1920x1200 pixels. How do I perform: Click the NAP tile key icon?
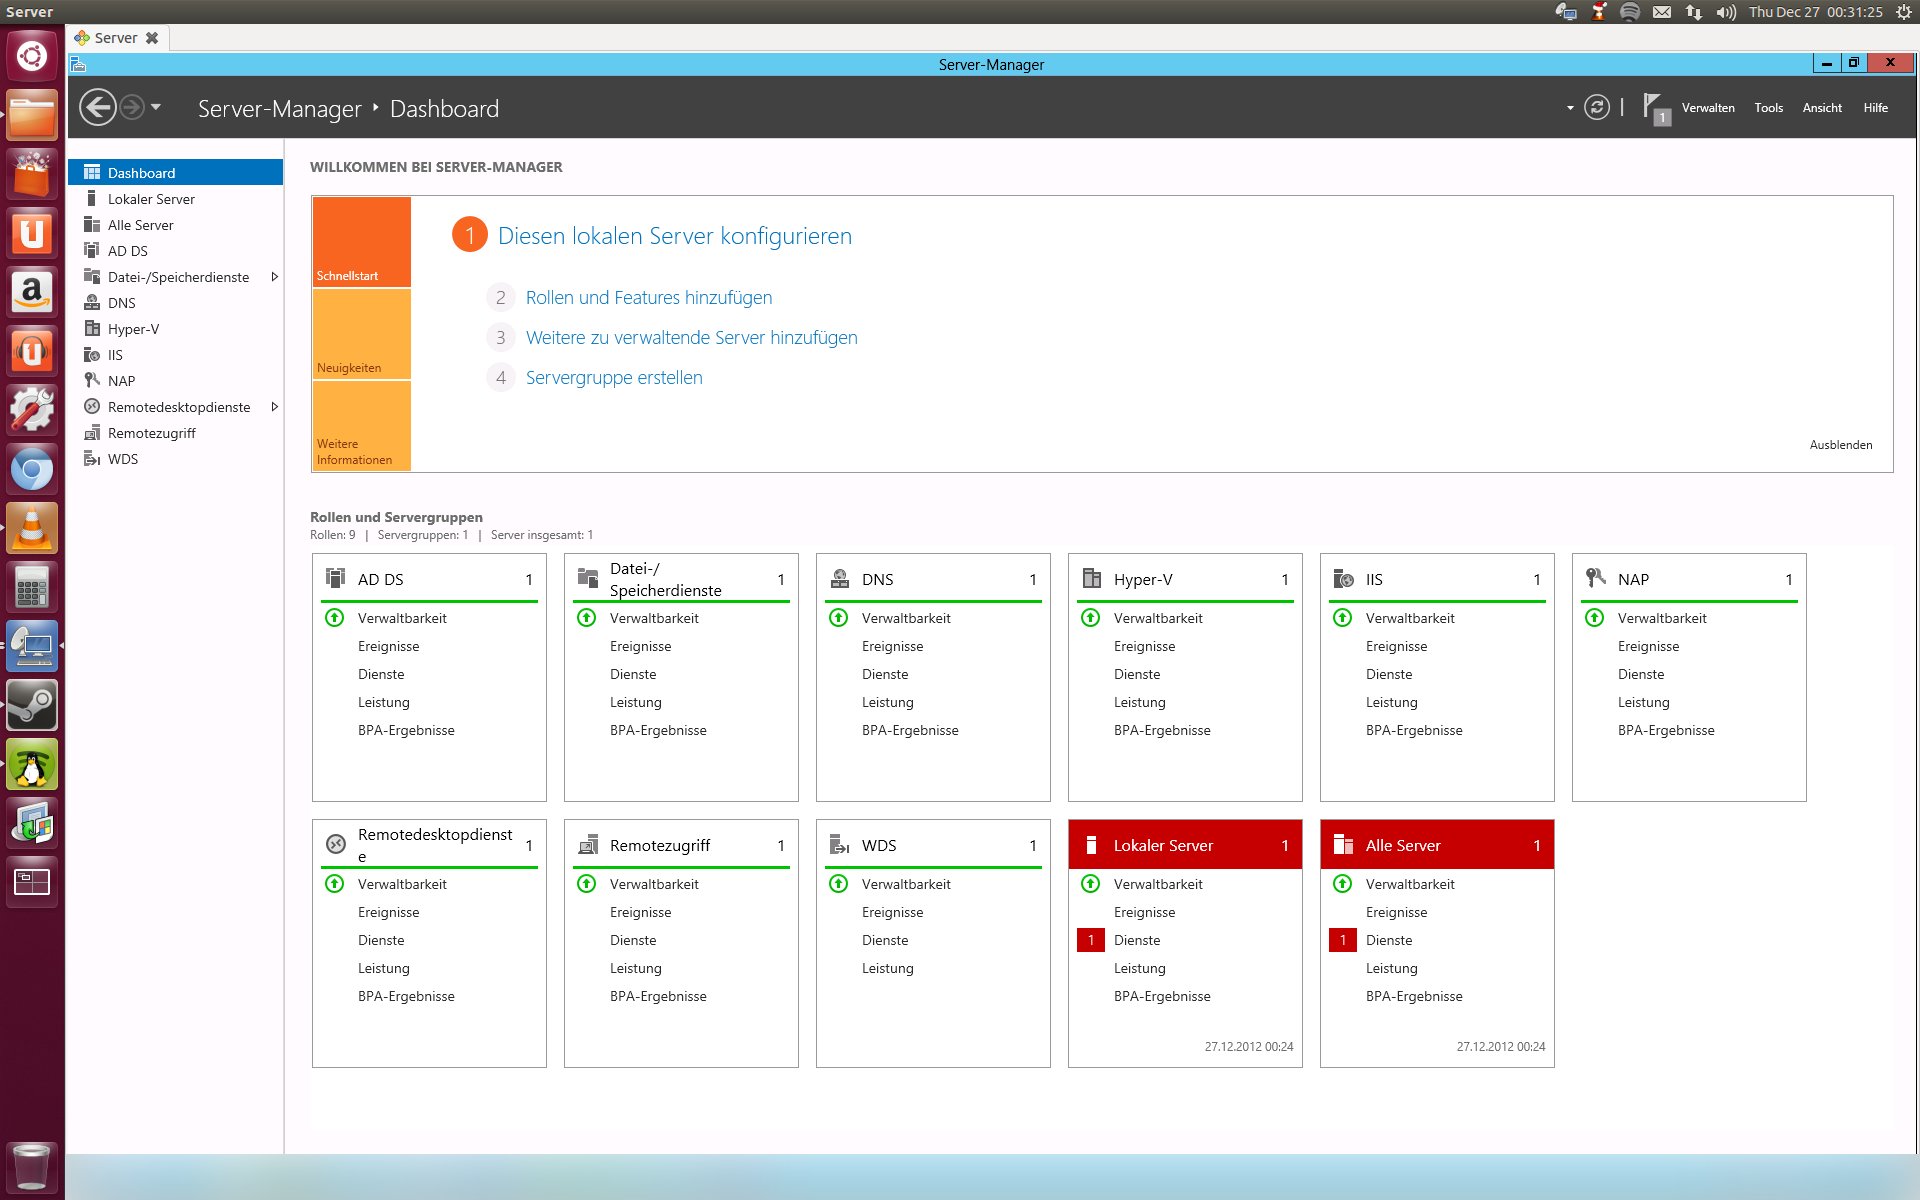[1596, 578]
